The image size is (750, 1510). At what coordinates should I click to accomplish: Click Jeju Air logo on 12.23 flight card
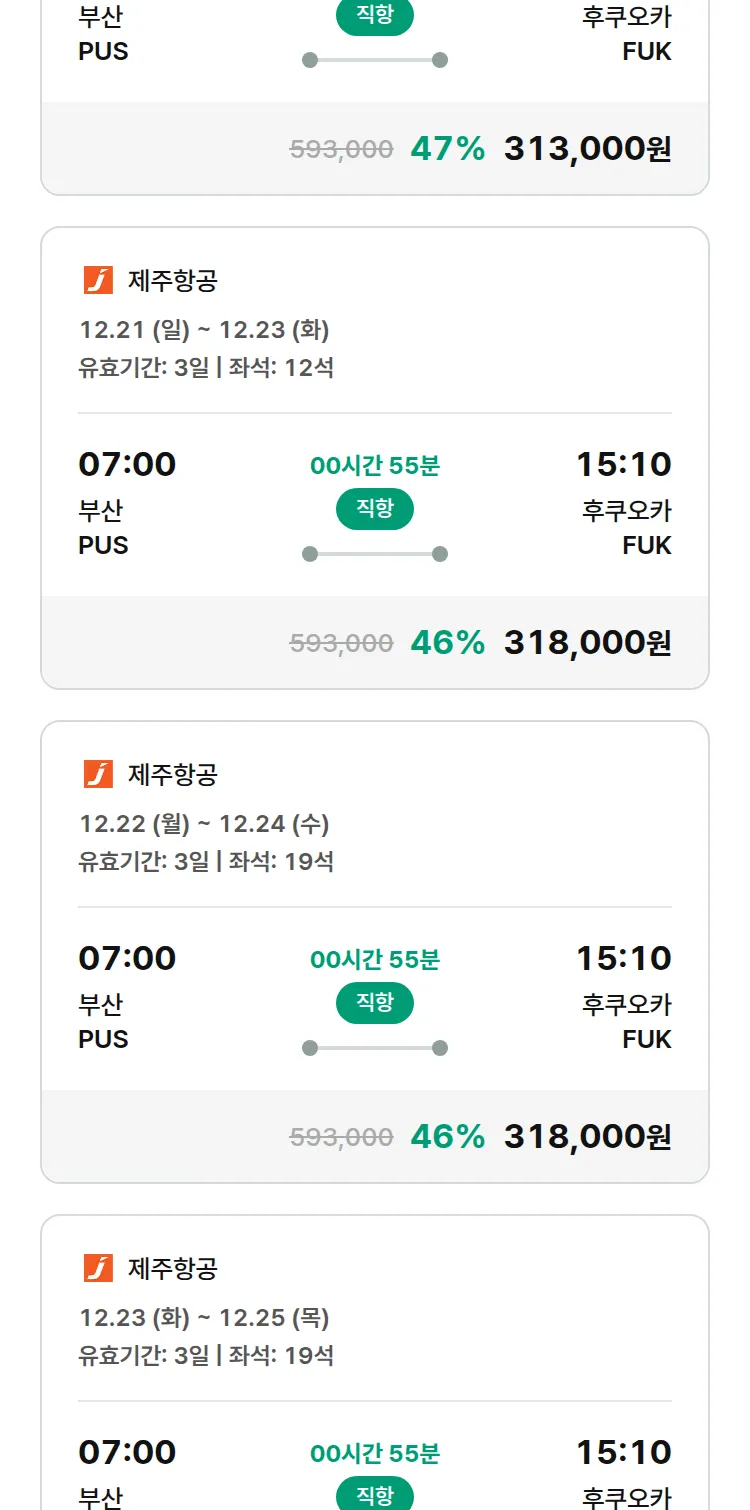[98, 1268]
